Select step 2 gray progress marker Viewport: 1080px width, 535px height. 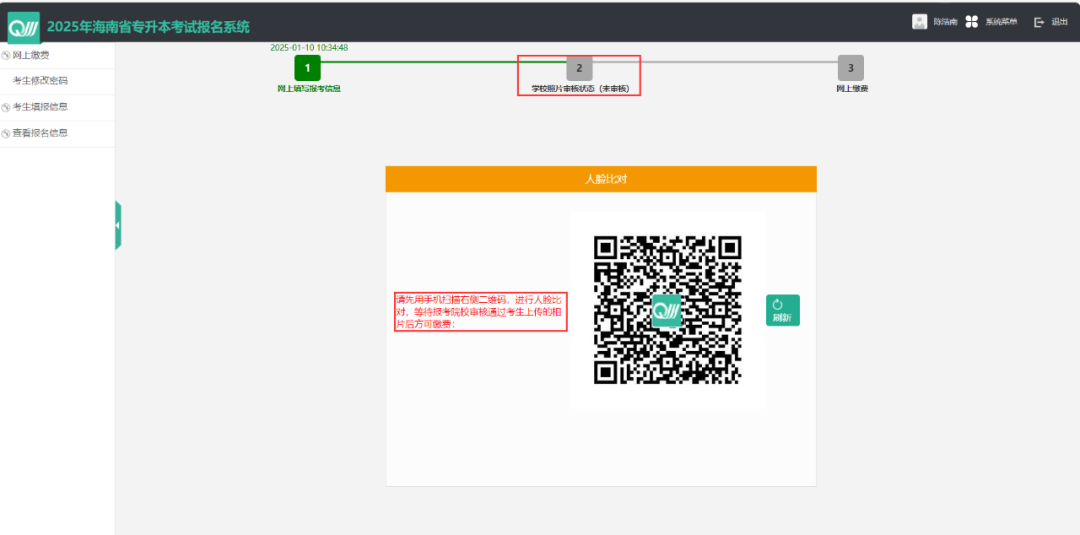(579, 68)
